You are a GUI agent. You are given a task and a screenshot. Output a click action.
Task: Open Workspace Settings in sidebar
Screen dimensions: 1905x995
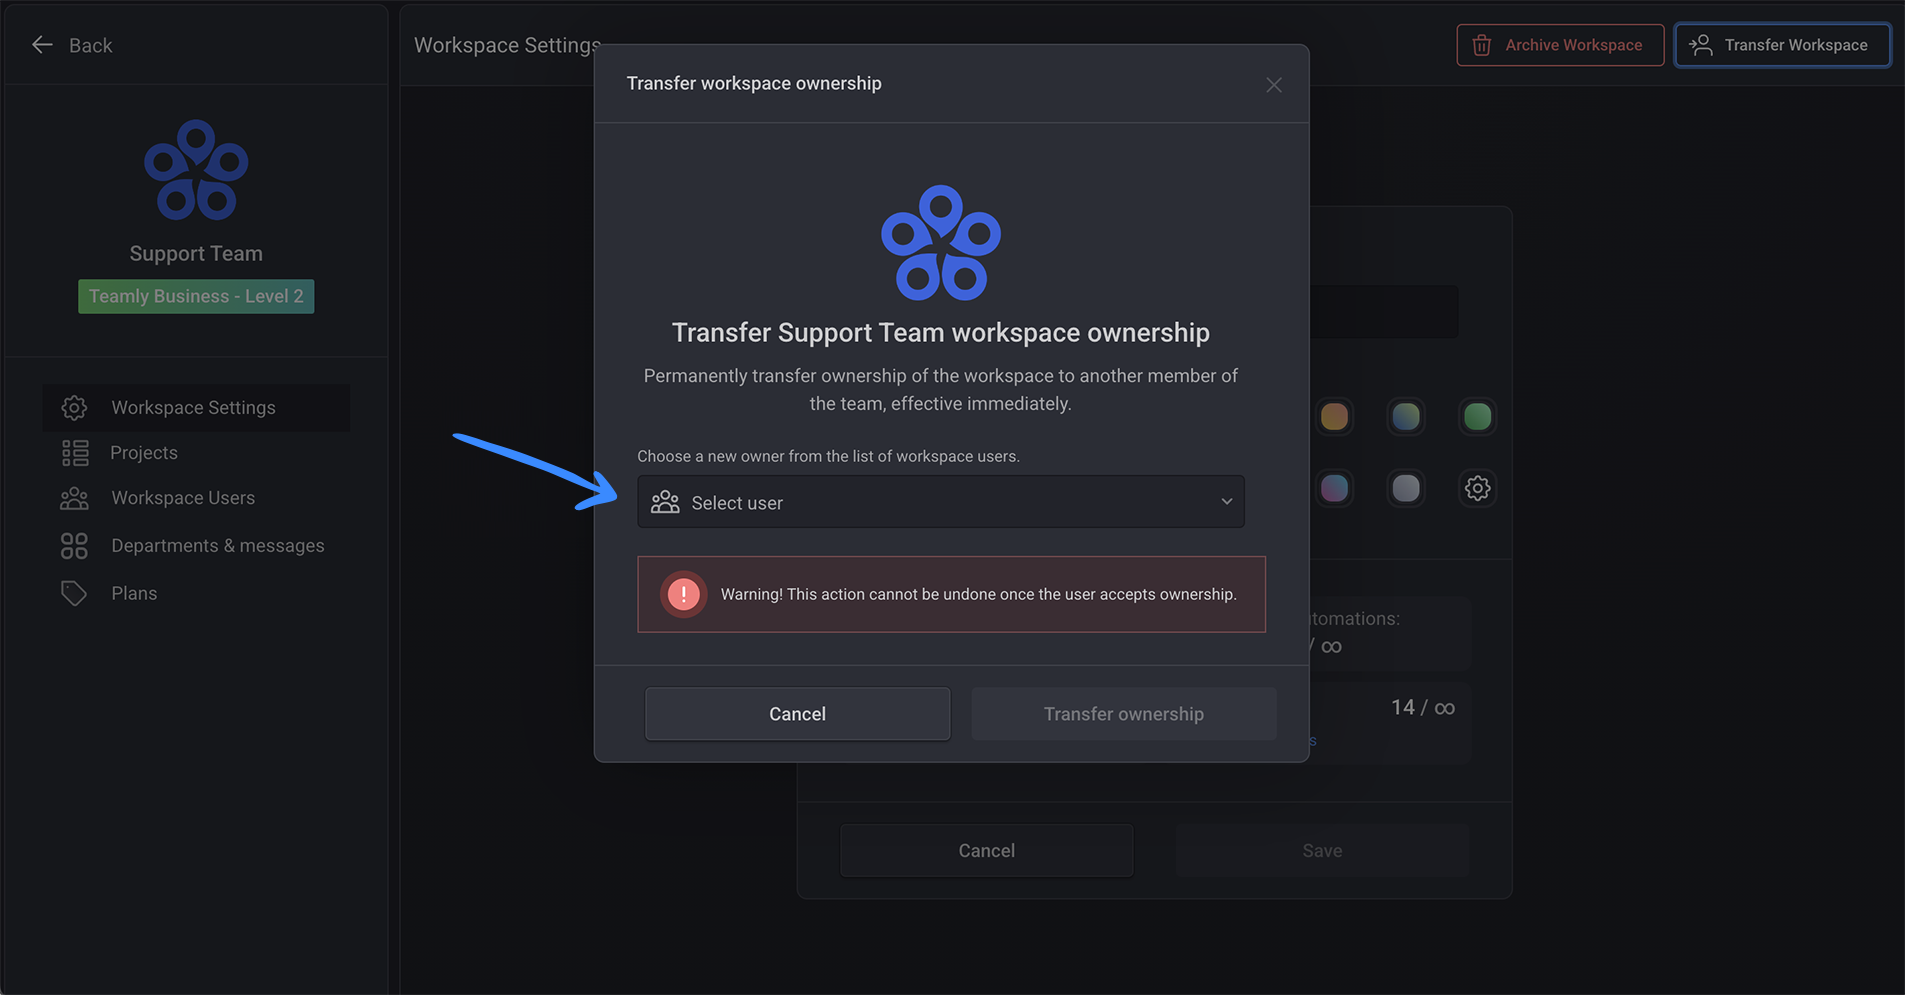[x=196, y=407]
